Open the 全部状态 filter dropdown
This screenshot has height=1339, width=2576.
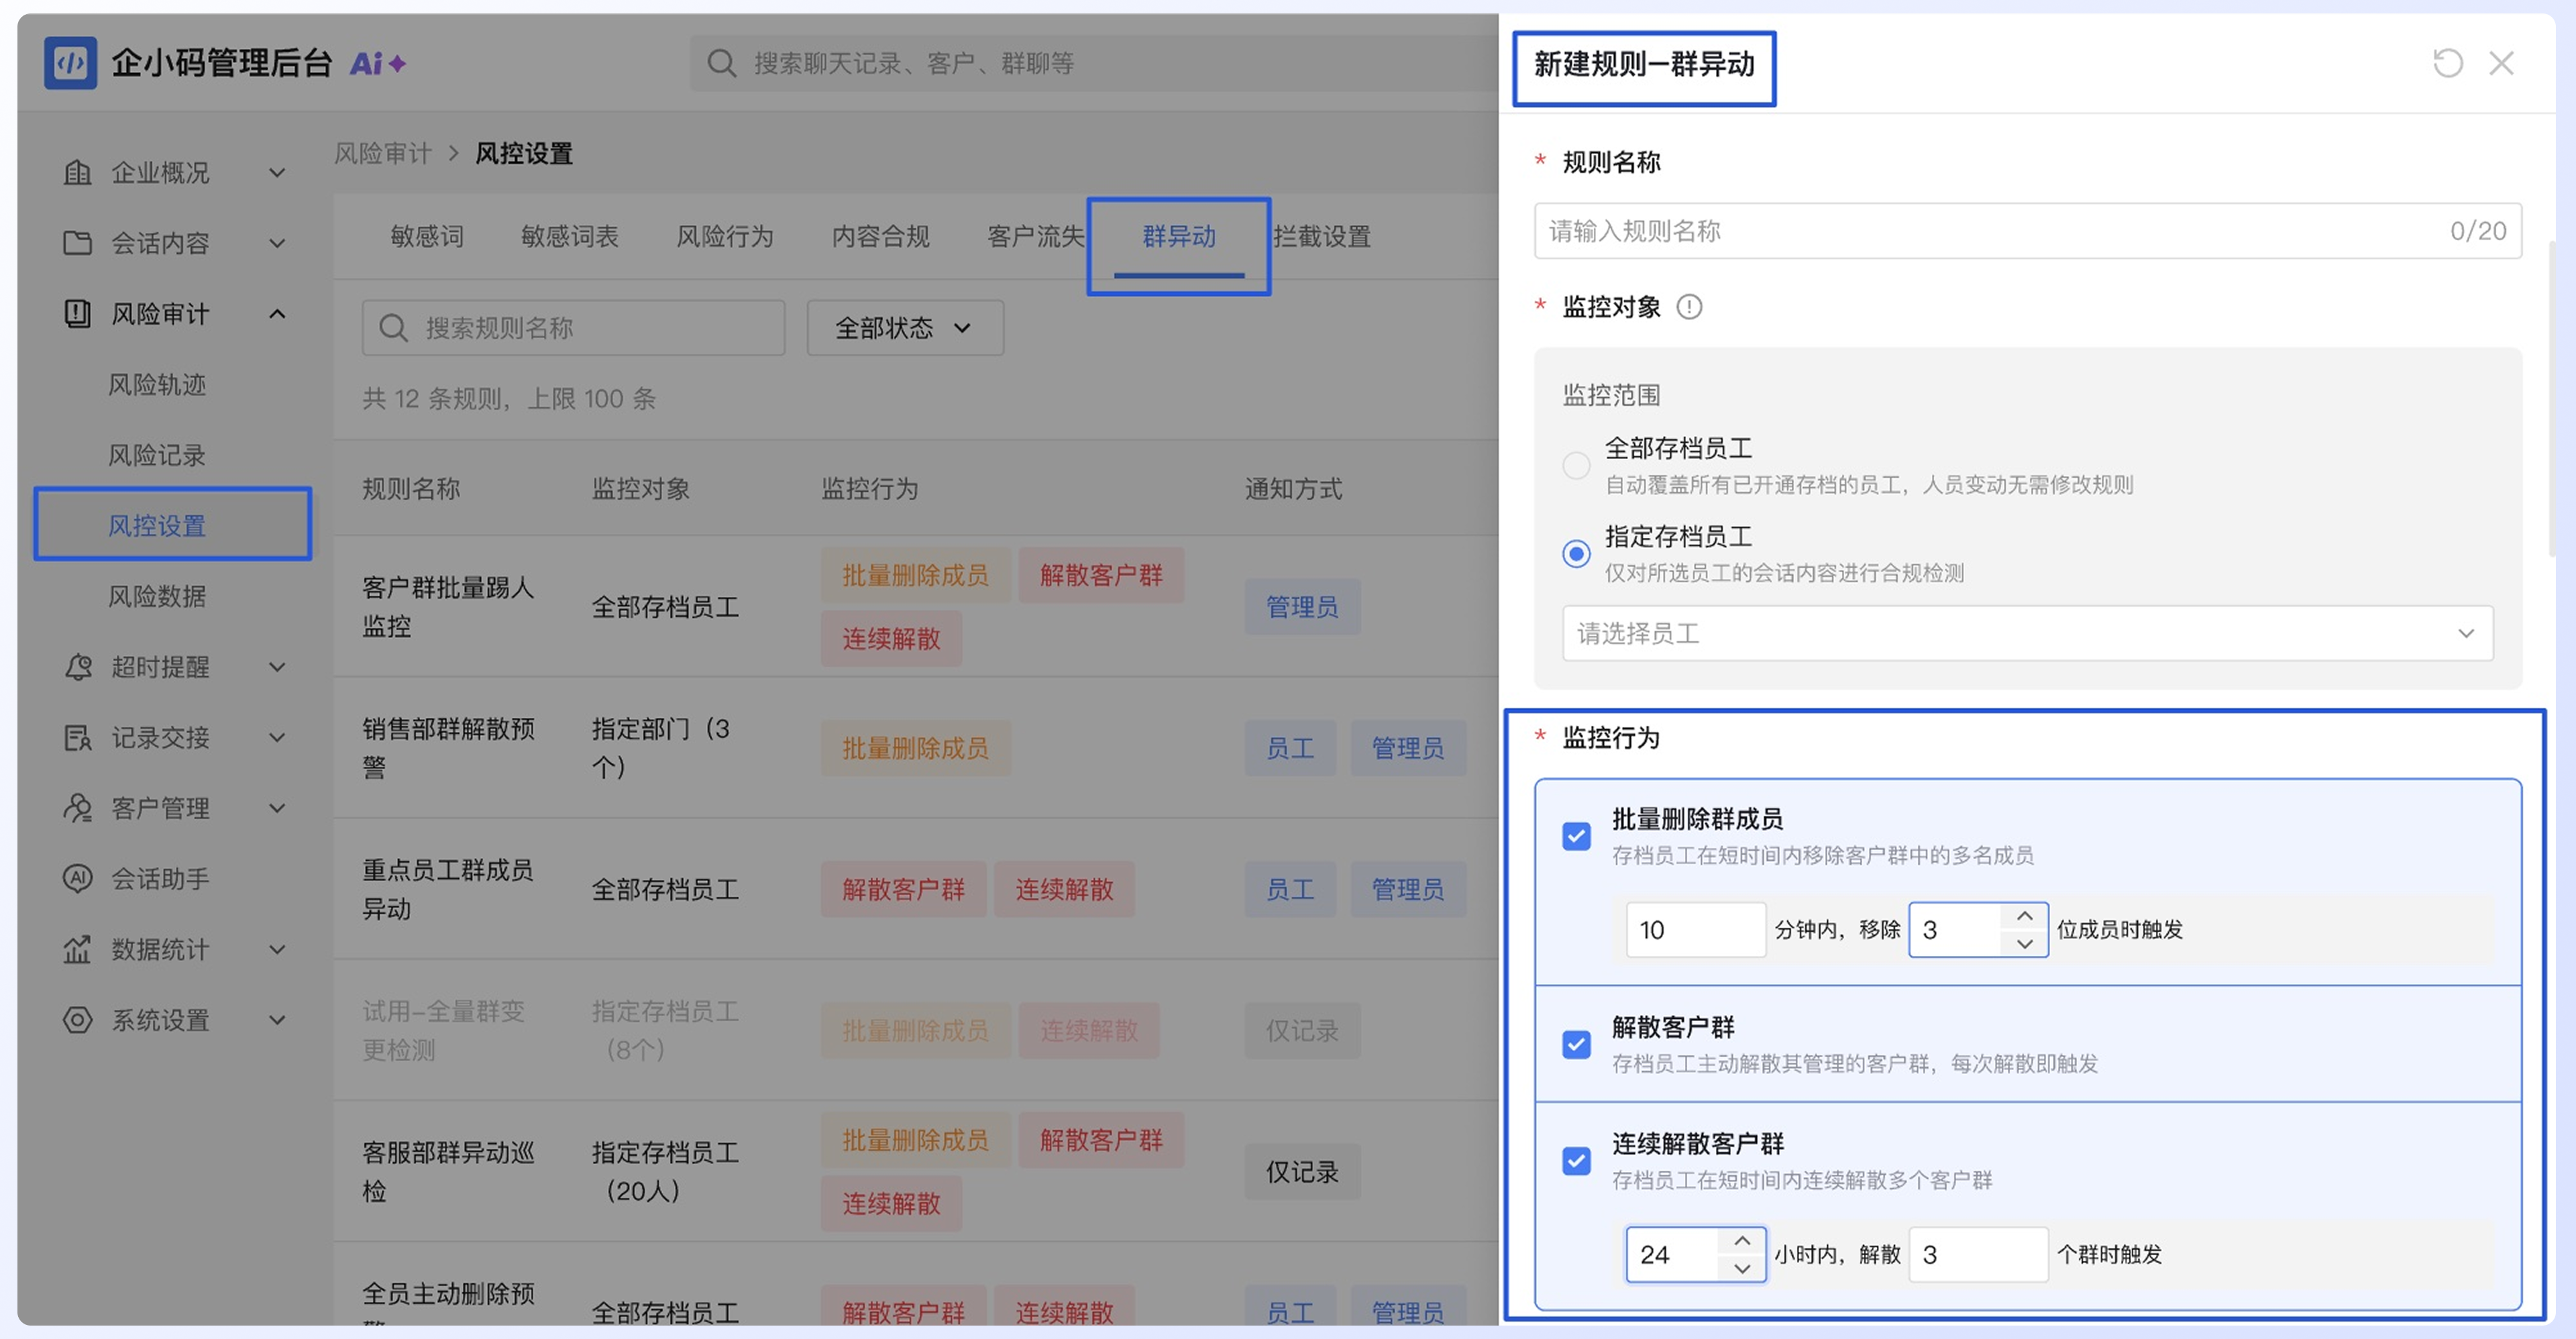pos(904,328)
